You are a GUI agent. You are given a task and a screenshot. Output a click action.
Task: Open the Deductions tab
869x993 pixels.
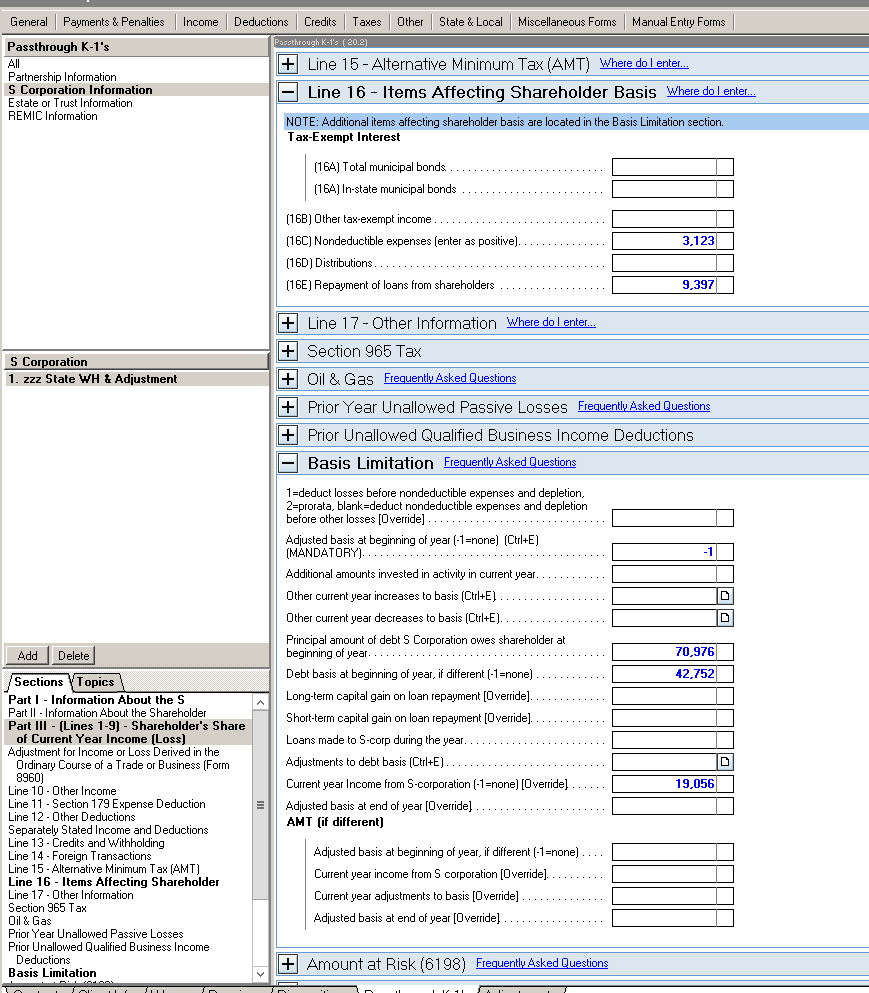tap(260, 21)
